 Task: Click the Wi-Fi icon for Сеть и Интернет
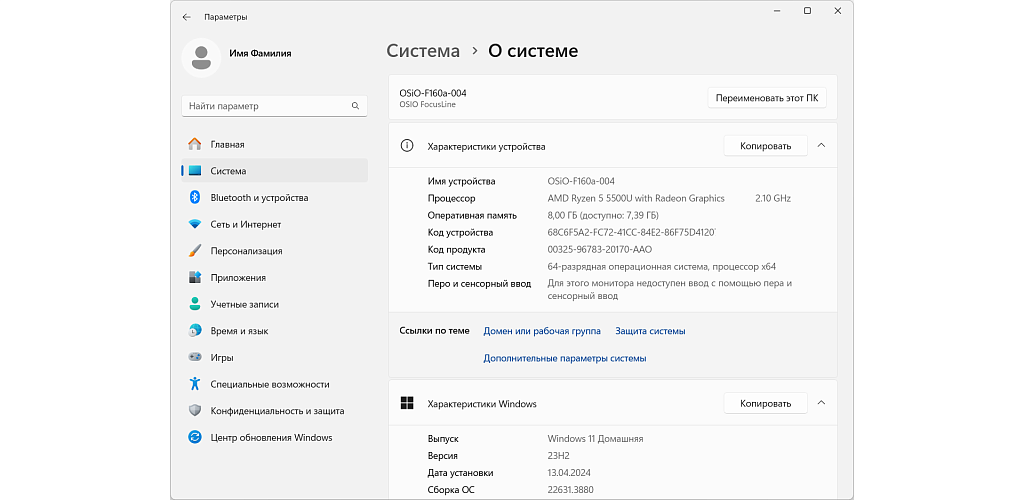point(195,224)
